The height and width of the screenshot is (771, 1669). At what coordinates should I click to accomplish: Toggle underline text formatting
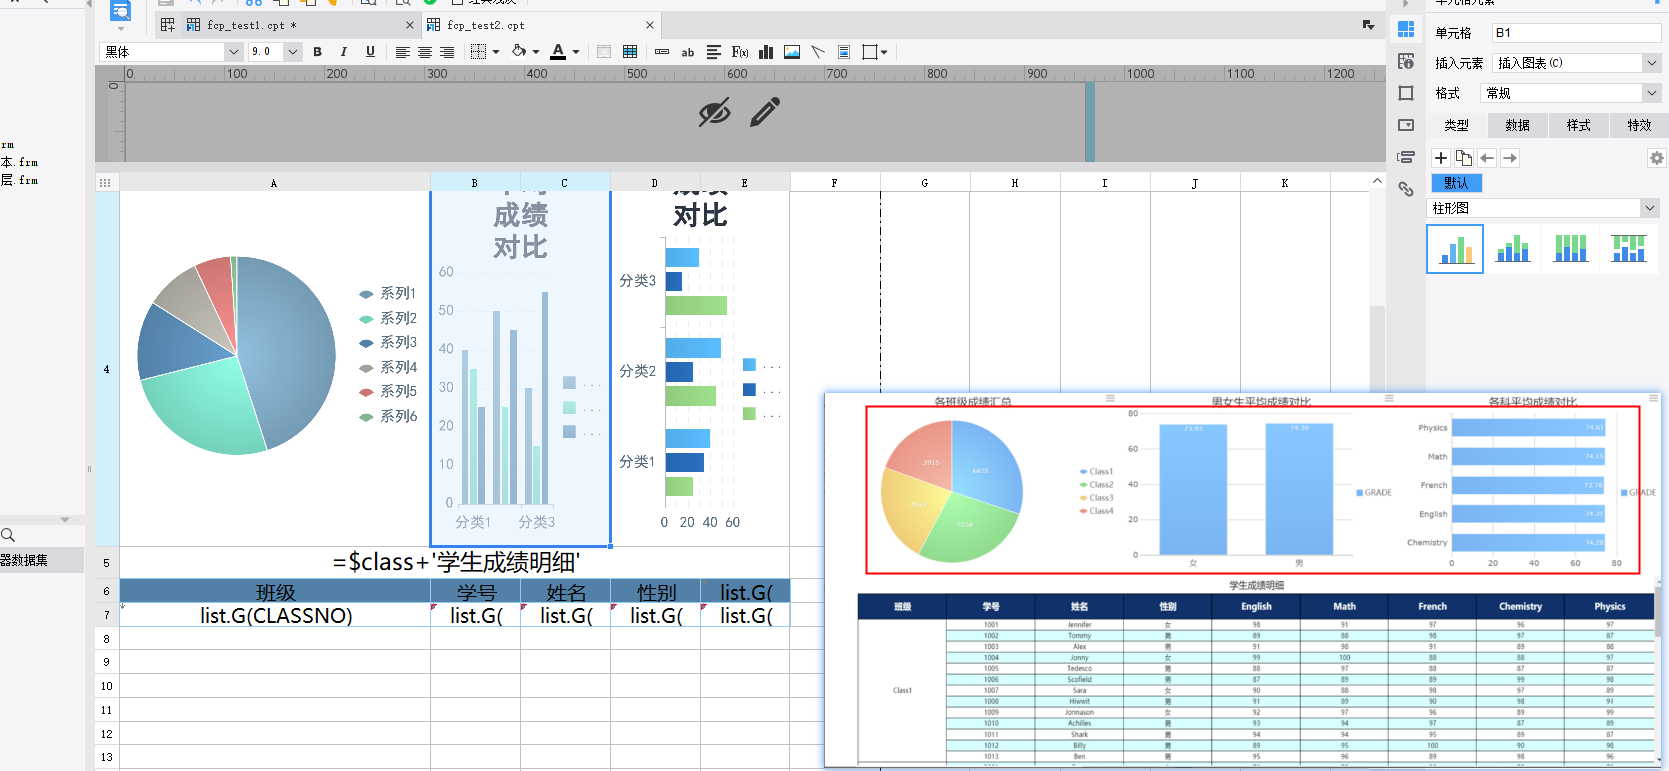pyautogui.click(x=370, y=52)
